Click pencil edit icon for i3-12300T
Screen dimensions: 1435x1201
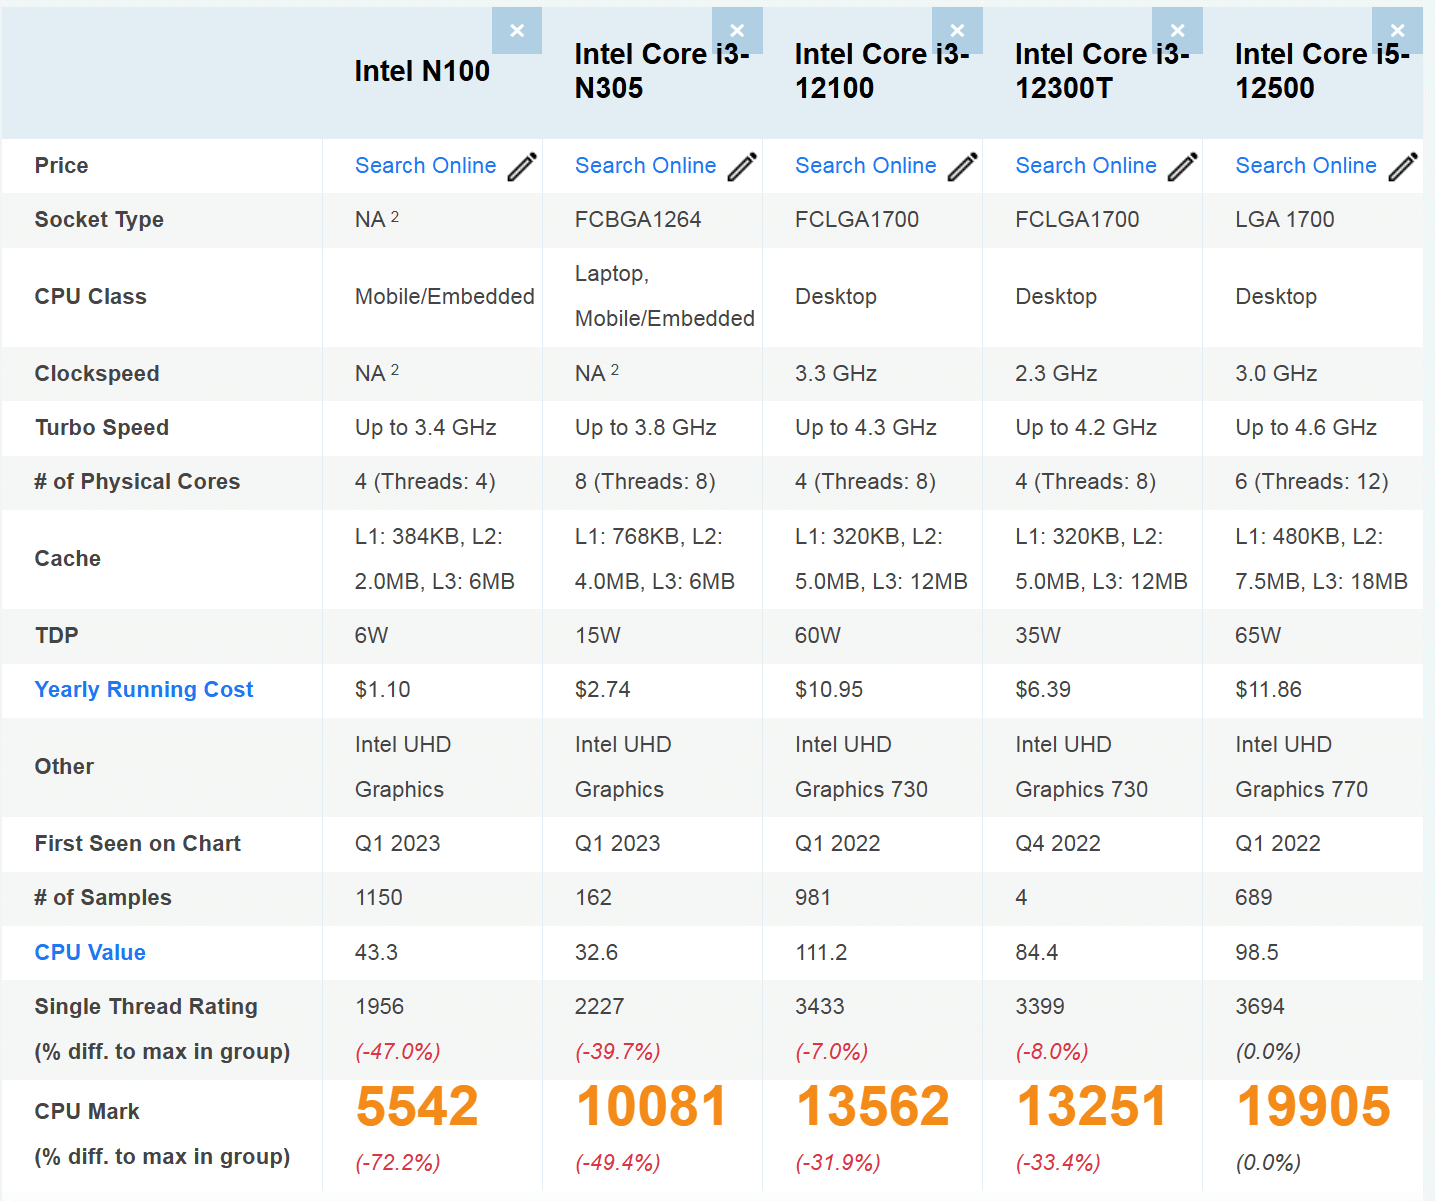point(1182,167)
